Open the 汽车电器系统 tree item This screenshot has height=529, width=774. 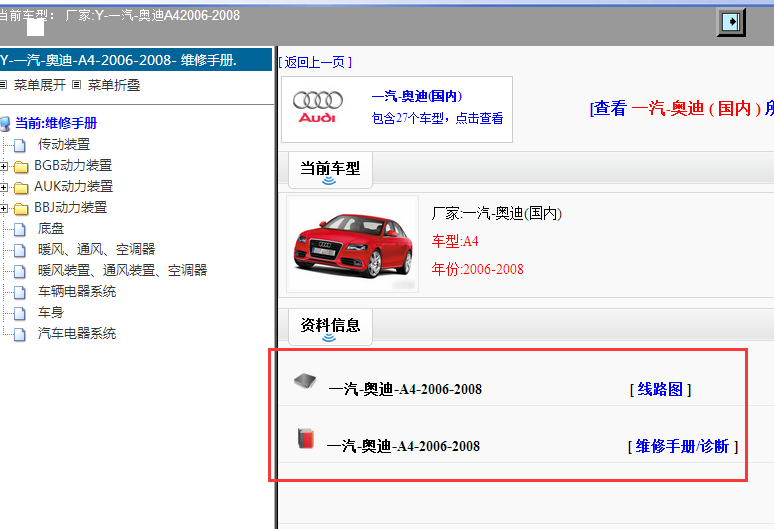point(77,333)
